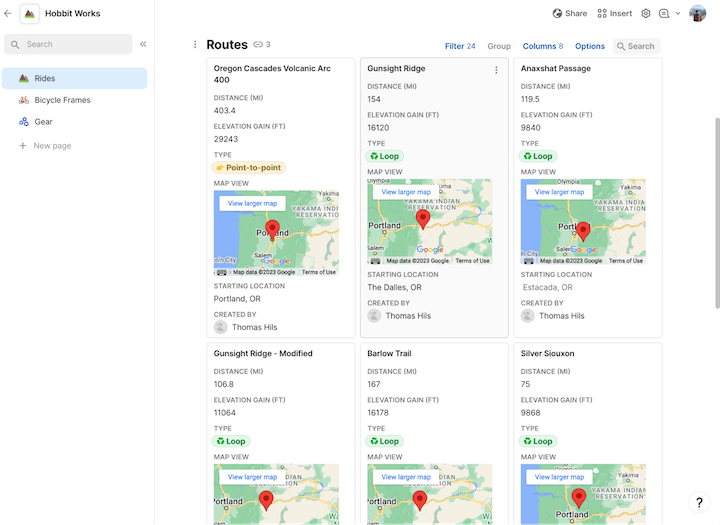Open the Insert grid icon
The image size is (720, 525).
click(x=602, y=13)
